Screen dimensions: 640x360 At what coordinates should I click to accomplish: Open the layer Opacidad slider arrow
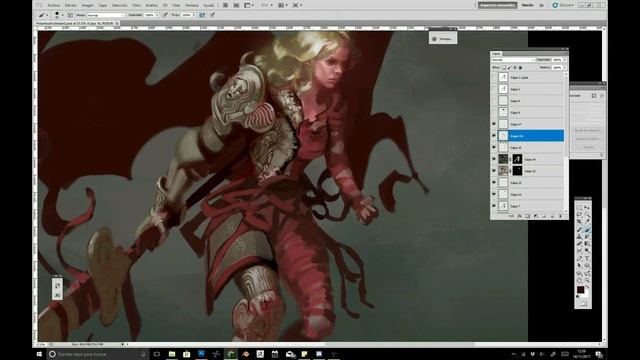click(x=565, y=60)
